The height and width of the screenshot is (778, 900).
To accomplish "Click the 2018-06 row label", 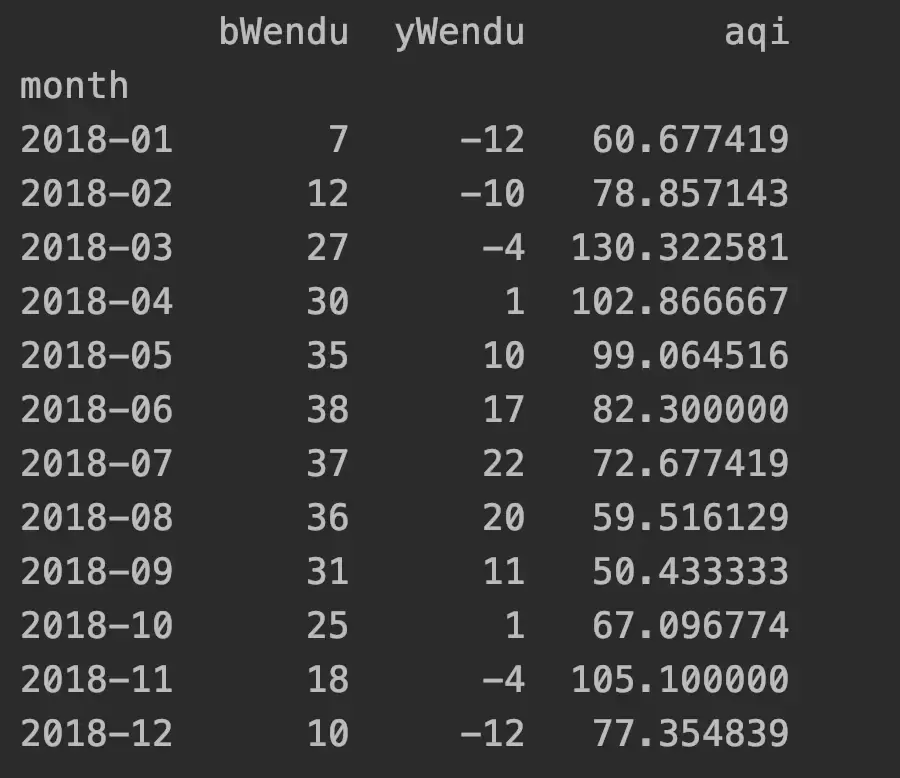I will [96, 410].
